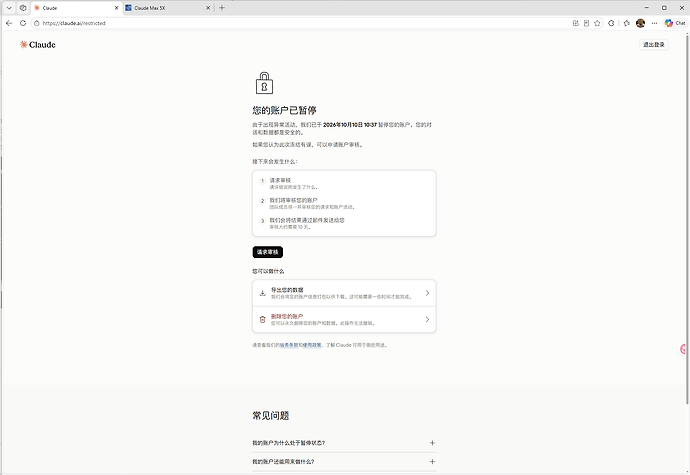Open the 服务条款 terms link

pos(289,345)
